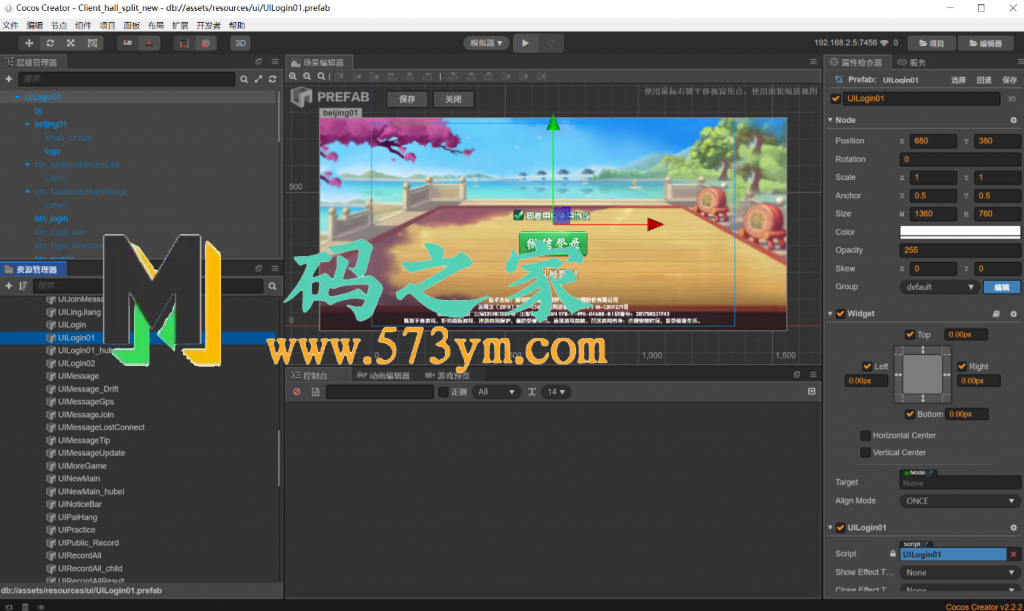Screen dimensions: 1024x611
Task: Open the 开发者 menu
Action: 208,25
